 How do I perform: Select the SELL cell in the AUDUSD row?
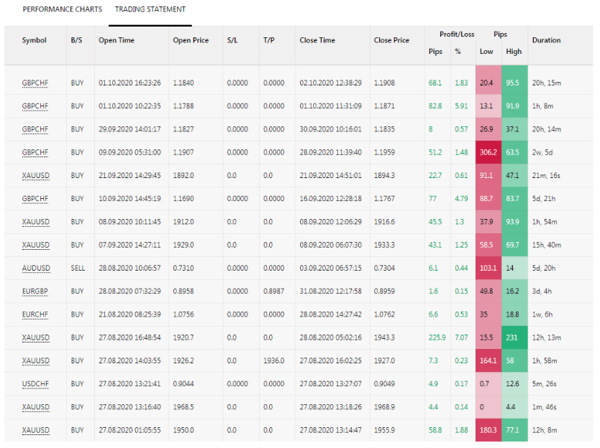click(77, 269)
